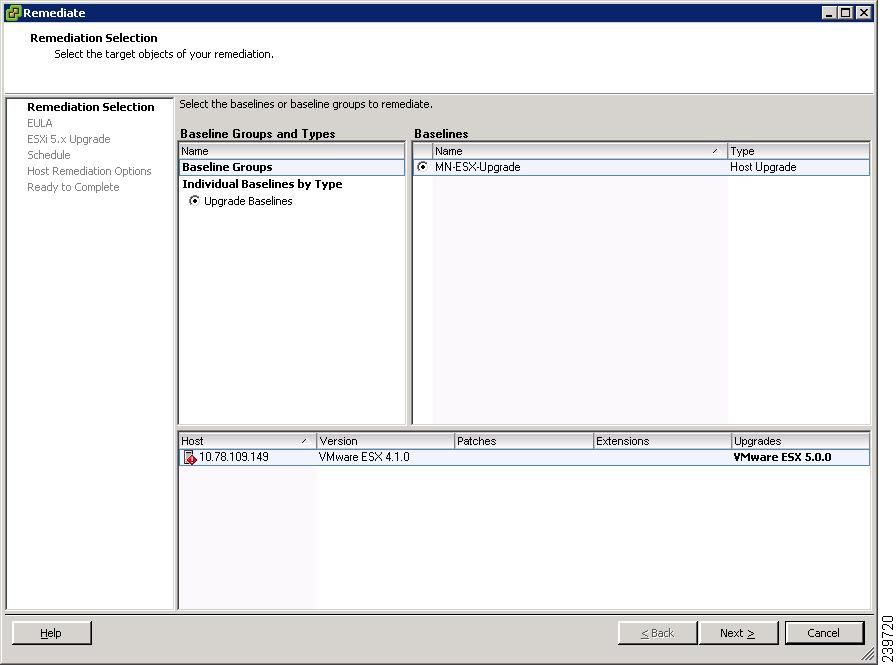This screenshot has width=896, height=665.
Task: Sort hosts by the Upgrades column header
Action: 801,441
